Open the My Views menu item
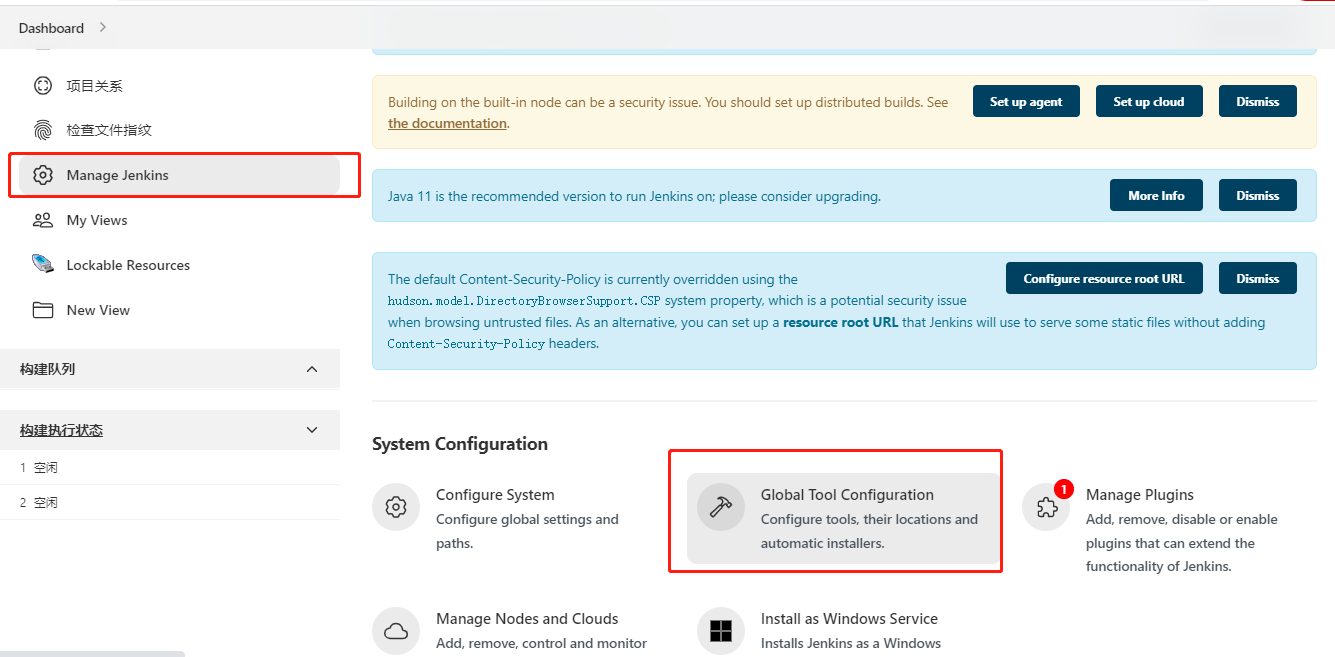Image resolution: width=1335 pixels, height=657 pixels. pyautogui.click(x=97, y=220)
